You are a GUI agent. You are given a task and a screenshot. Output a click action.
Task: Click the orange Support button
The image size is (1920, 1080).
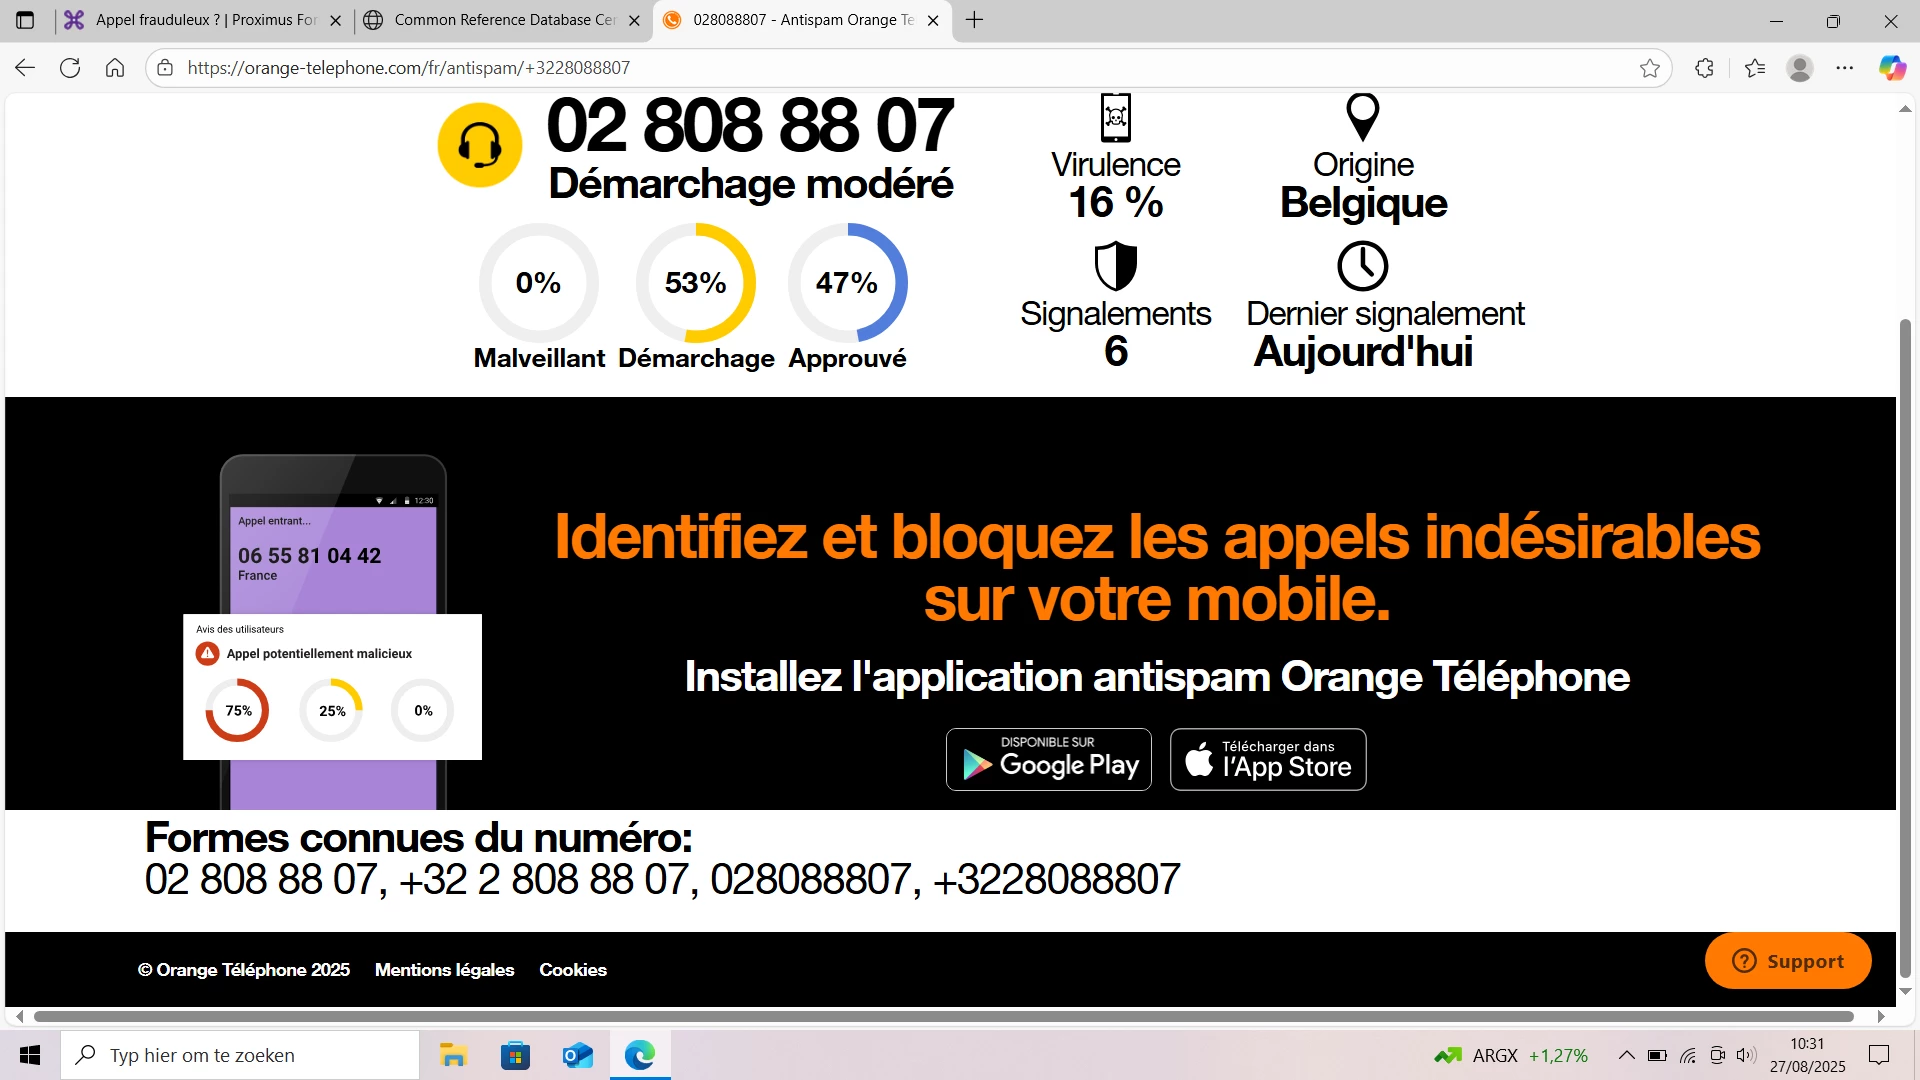[x=1788, y=961]
